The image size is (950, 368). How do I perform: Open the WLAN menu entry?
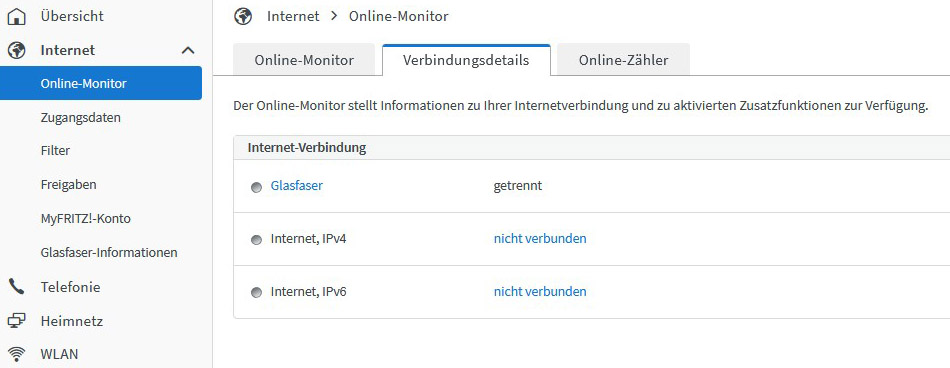click(x=59, y=354)
